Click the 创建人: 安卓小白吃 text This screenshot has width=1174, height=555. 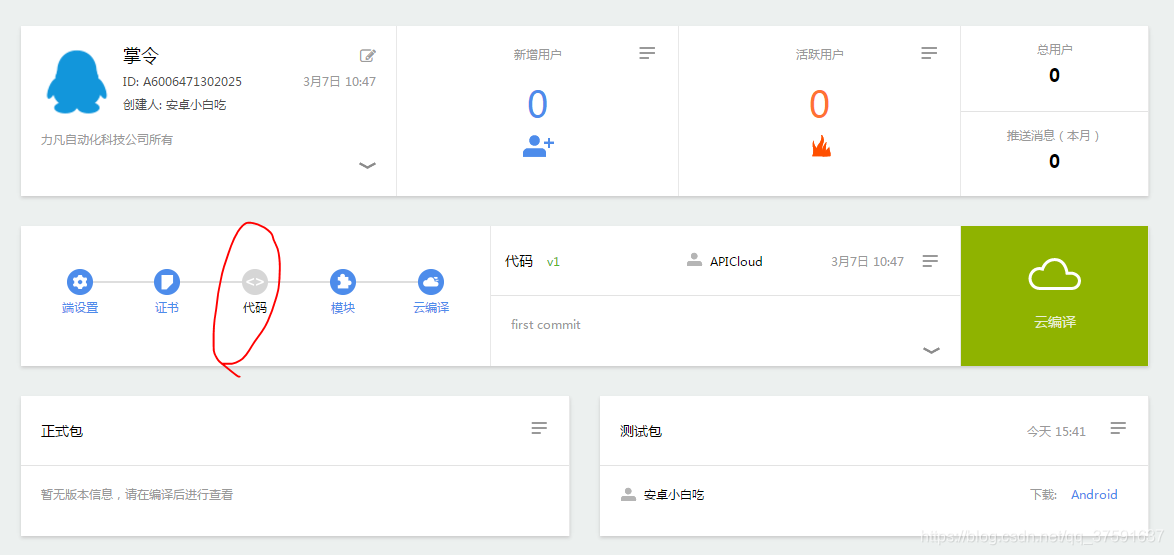point(174,105)
